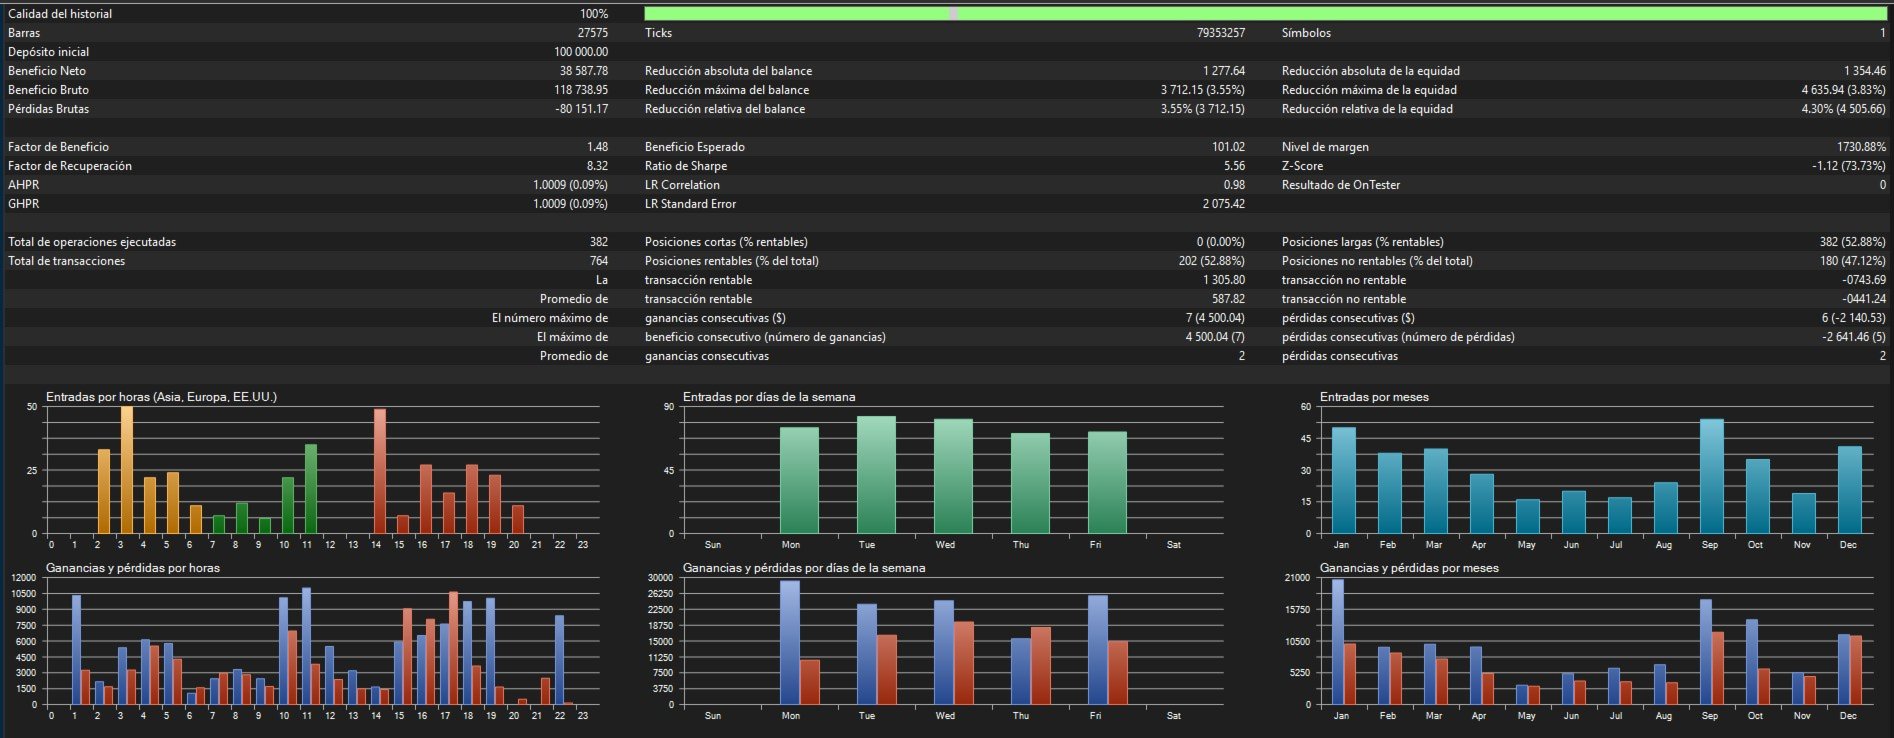Click Posiciones no rentables value "180 (47.12%)"

click(1853, 261)
